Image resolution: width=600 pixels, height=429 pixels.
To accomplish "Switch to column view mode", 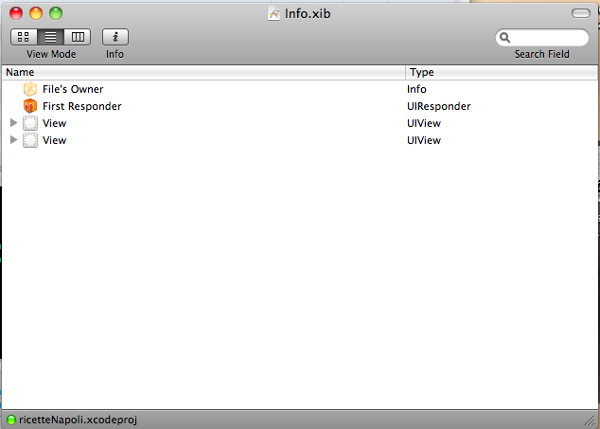I will tap(77, 37).
